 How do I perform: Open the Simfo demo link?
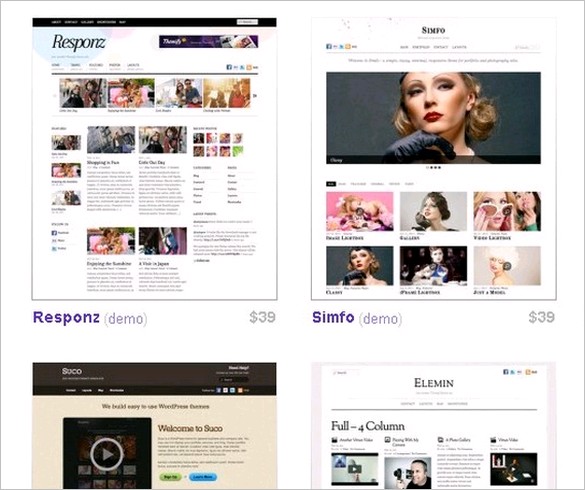pyautogui.click(x=381, y=319)
